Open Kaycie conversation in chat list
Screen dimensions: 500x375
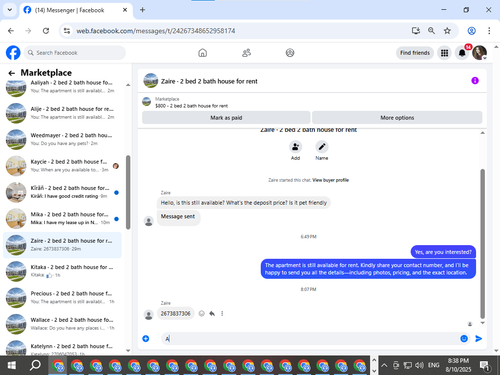pyautogui.click(x=62, y=166)
